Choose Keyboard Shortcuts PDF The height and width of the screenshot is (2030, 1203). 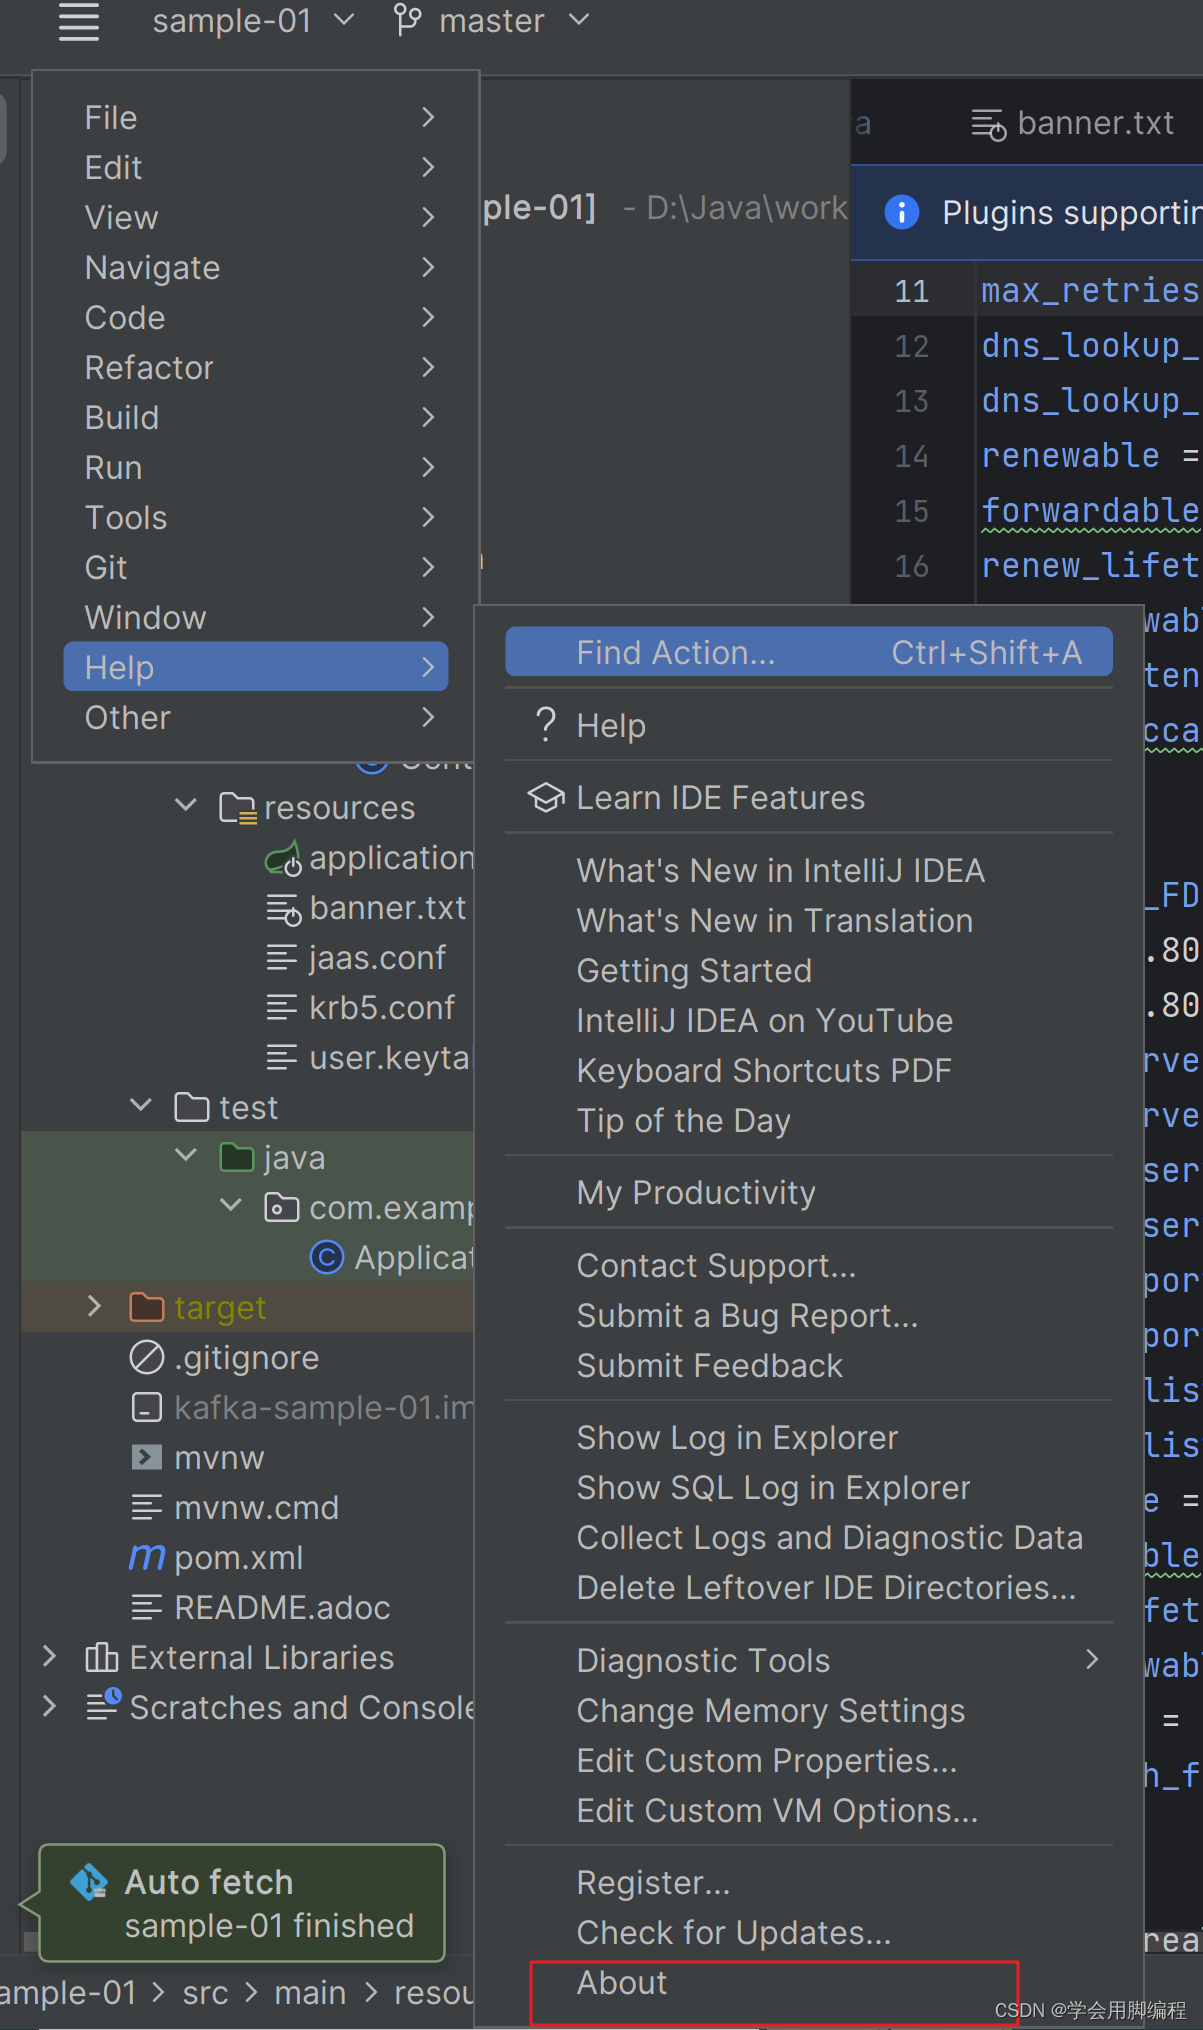809,1070
